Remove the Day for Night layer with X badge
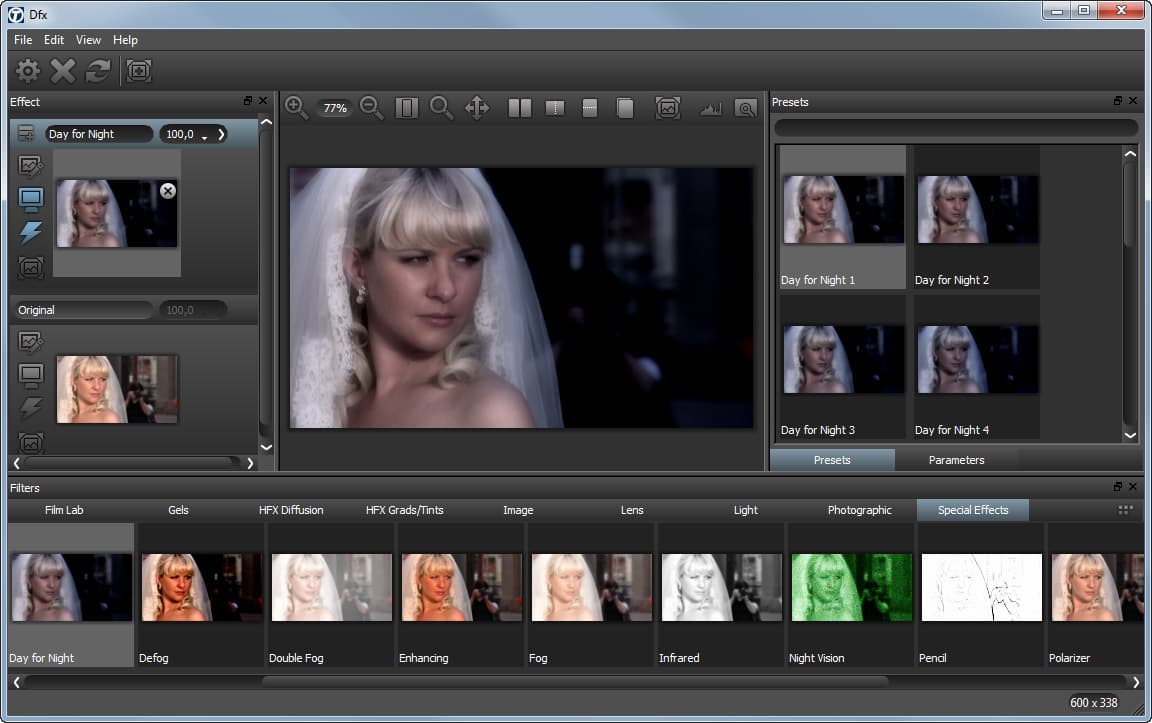Viewport: 1152px width, 723px height. [168, 191]
